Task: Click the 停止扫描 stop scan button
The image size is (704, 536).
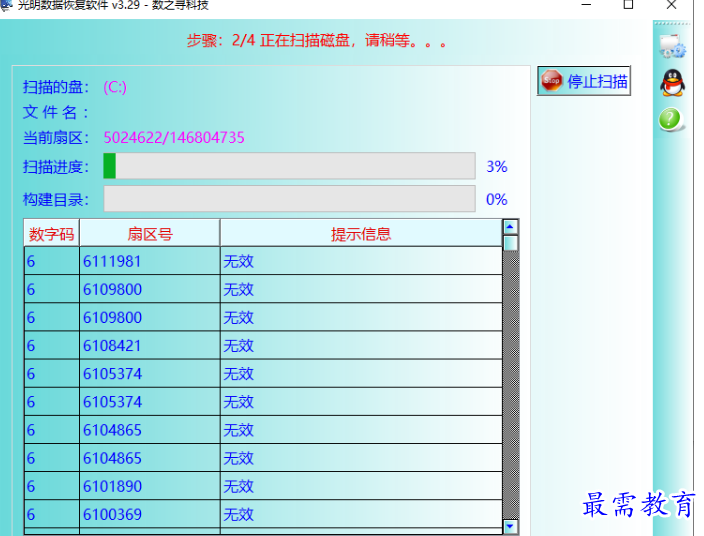Action: [x=584, y=81]
